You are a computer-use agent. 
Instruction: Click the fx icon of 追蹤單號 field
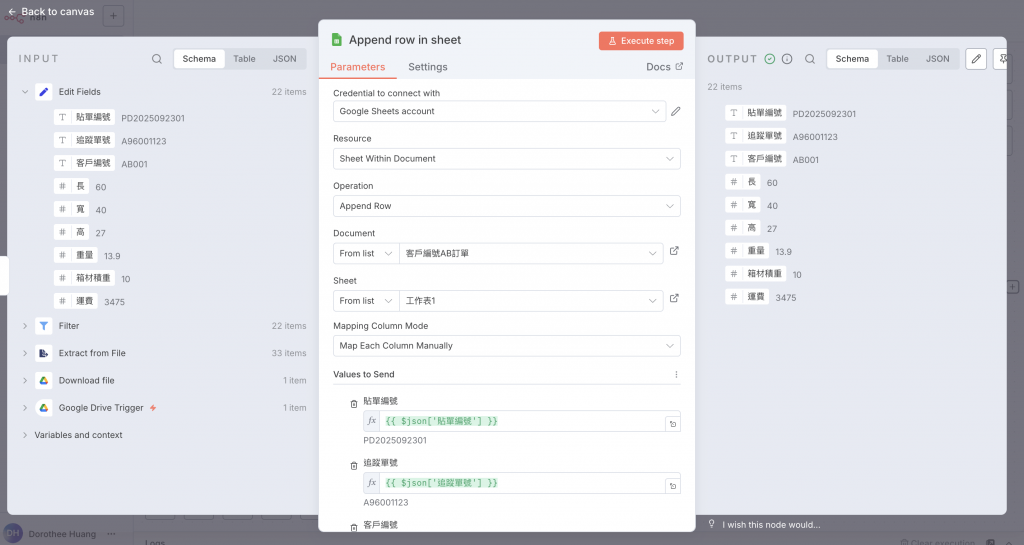372,483
